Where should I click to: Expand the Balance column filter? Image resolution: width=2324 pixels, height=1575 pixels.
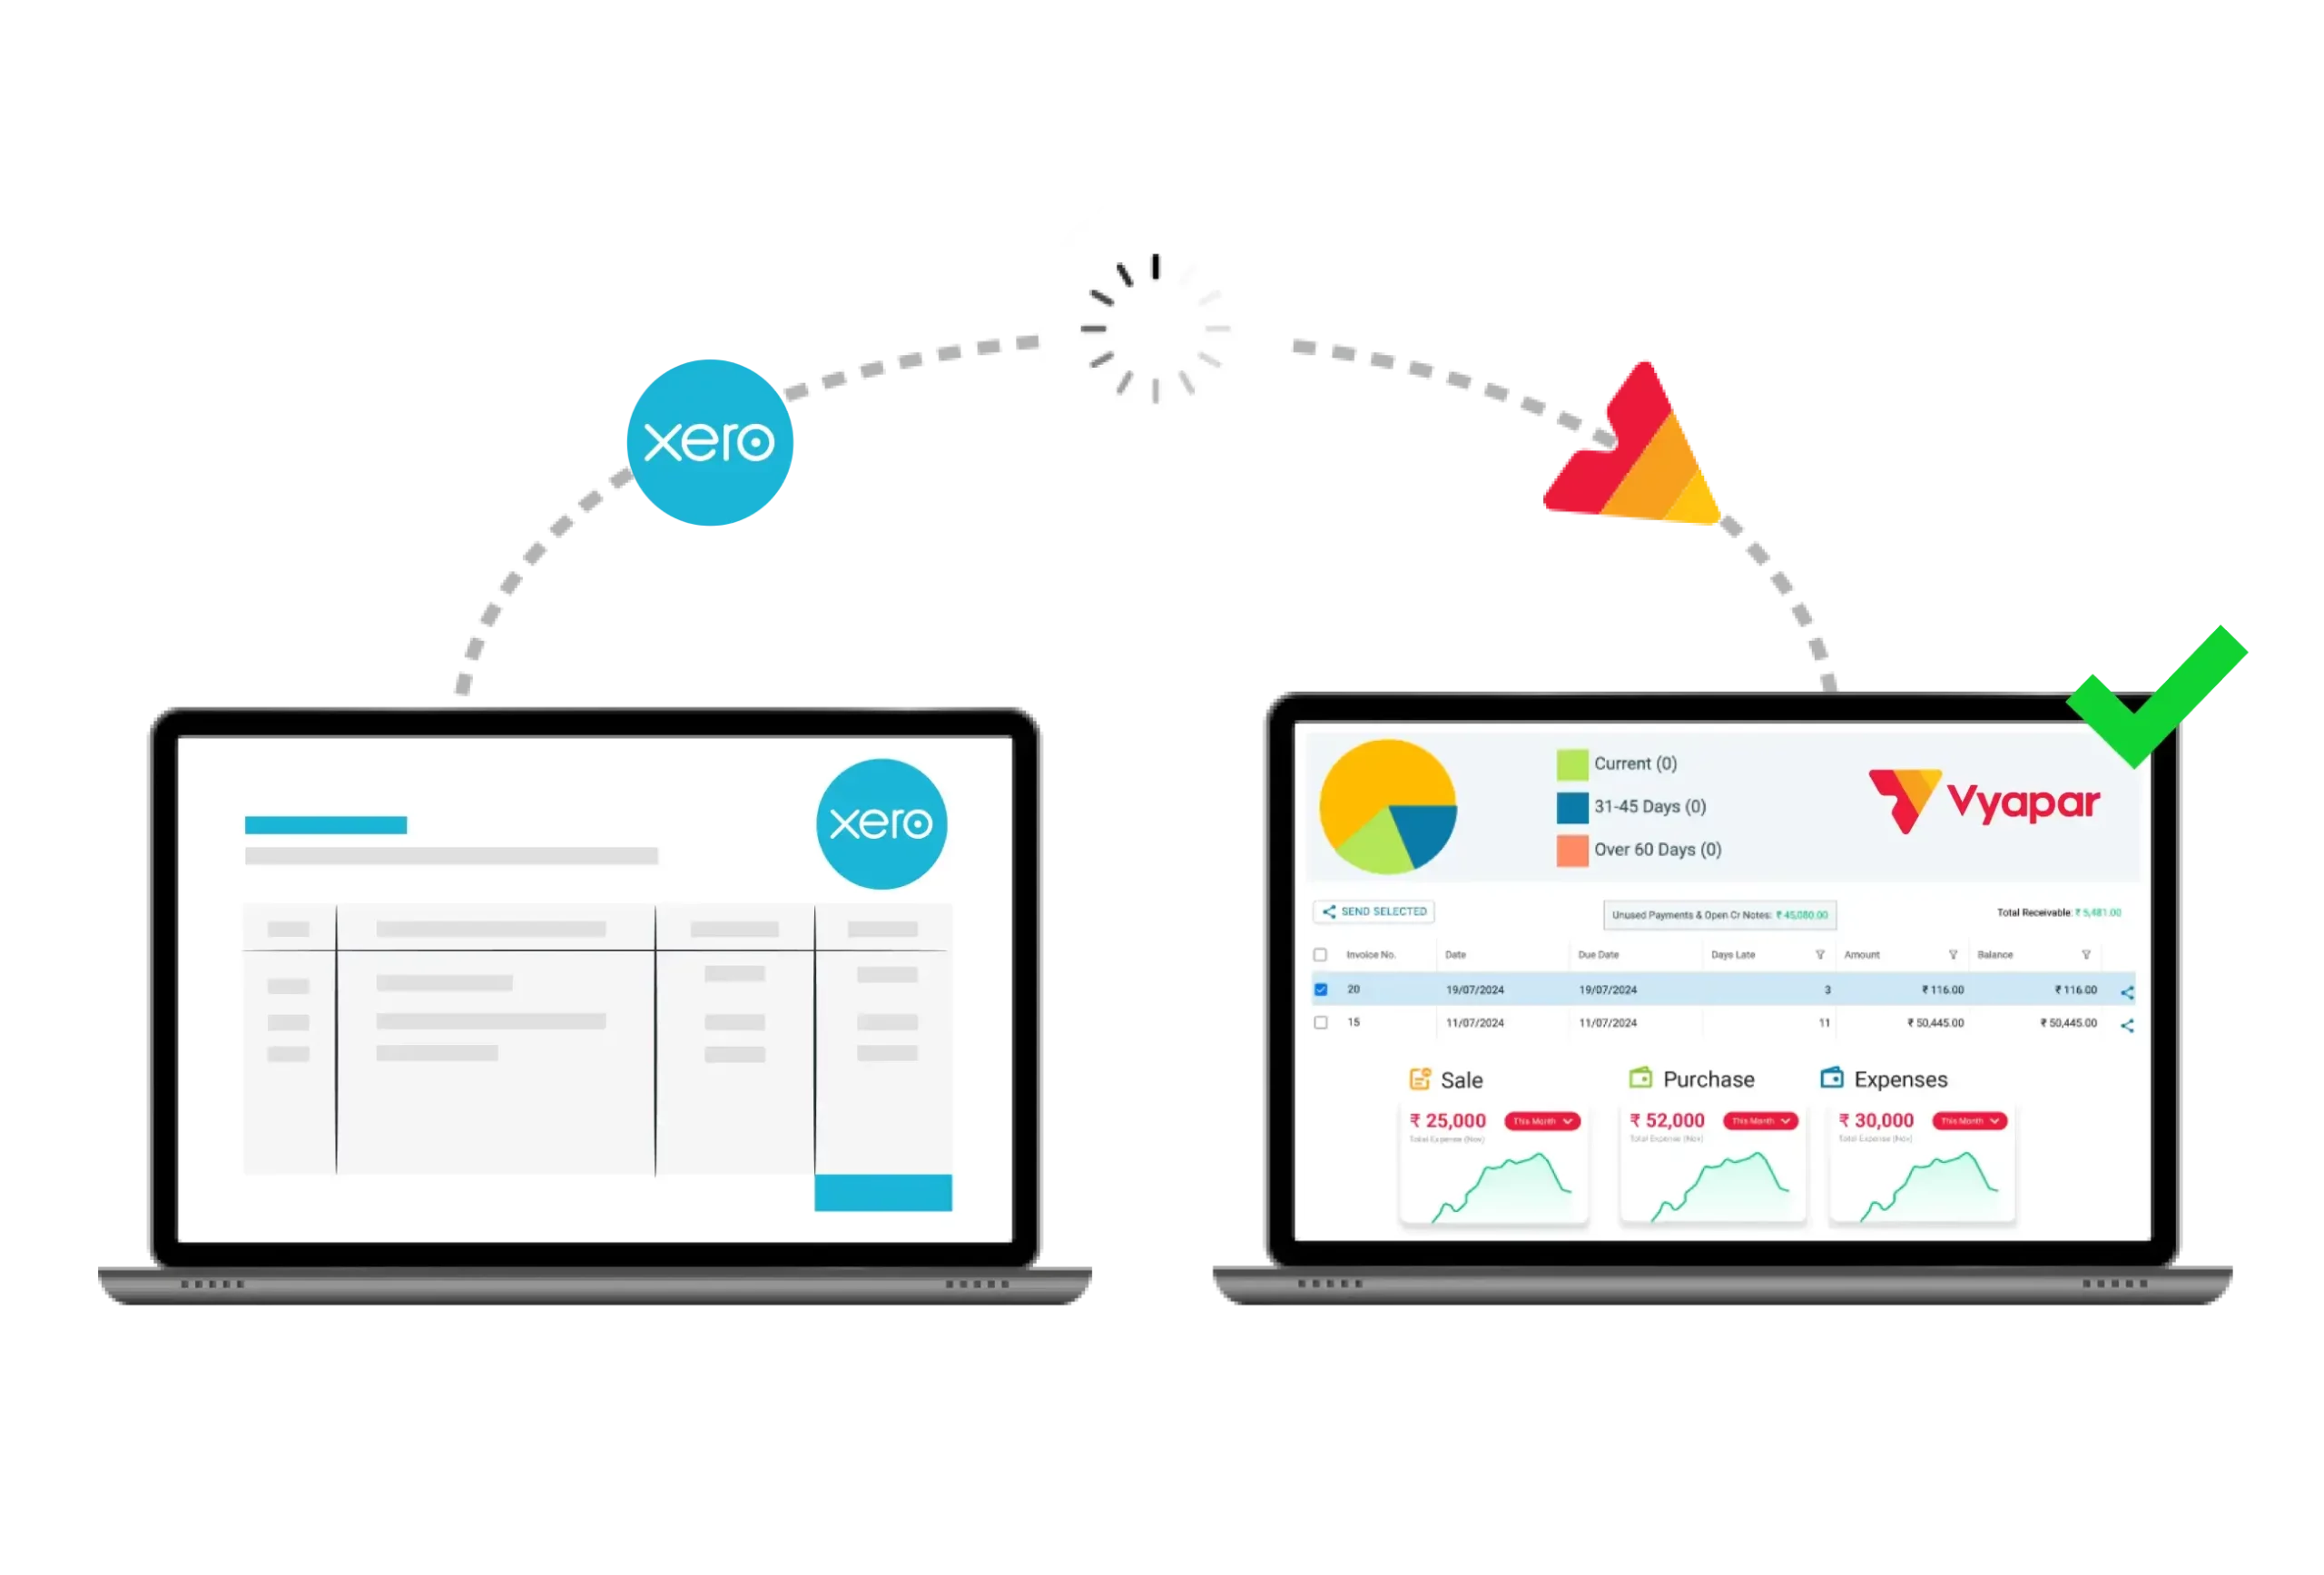tap(2083, 954)
